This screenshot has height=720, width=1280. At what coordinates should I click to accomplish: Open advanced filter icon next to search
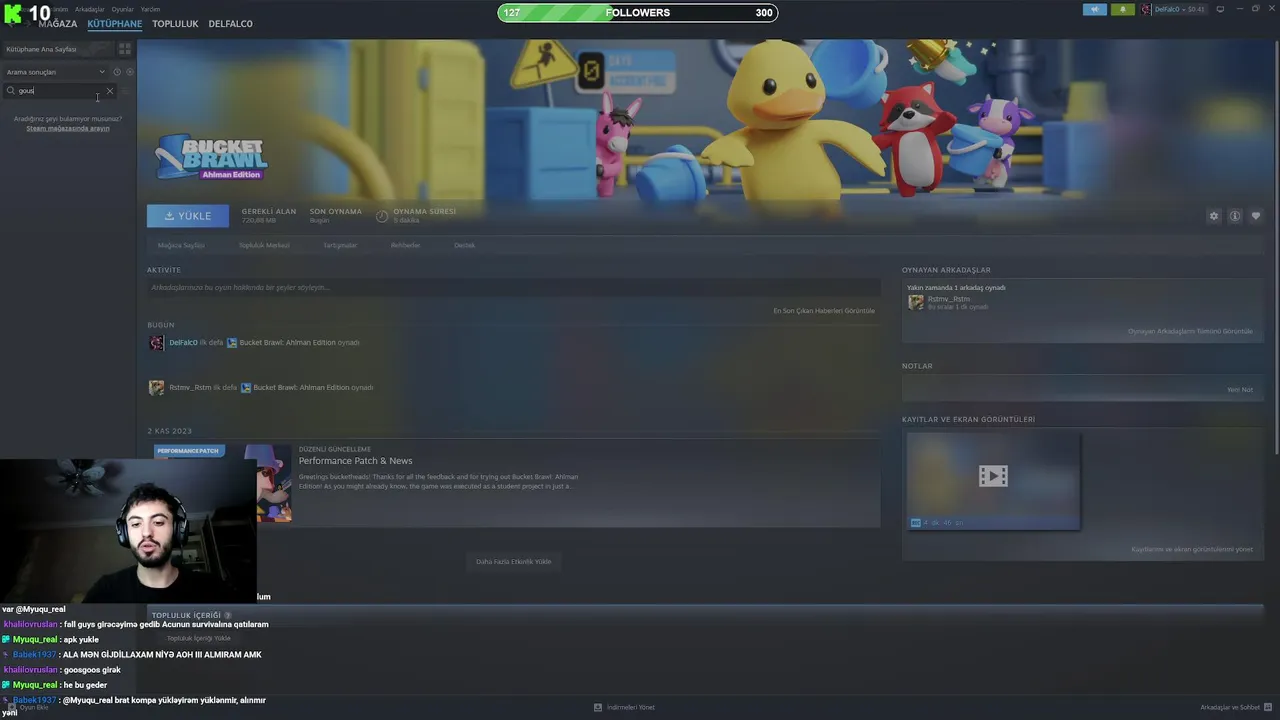click(x=126, y=91)
